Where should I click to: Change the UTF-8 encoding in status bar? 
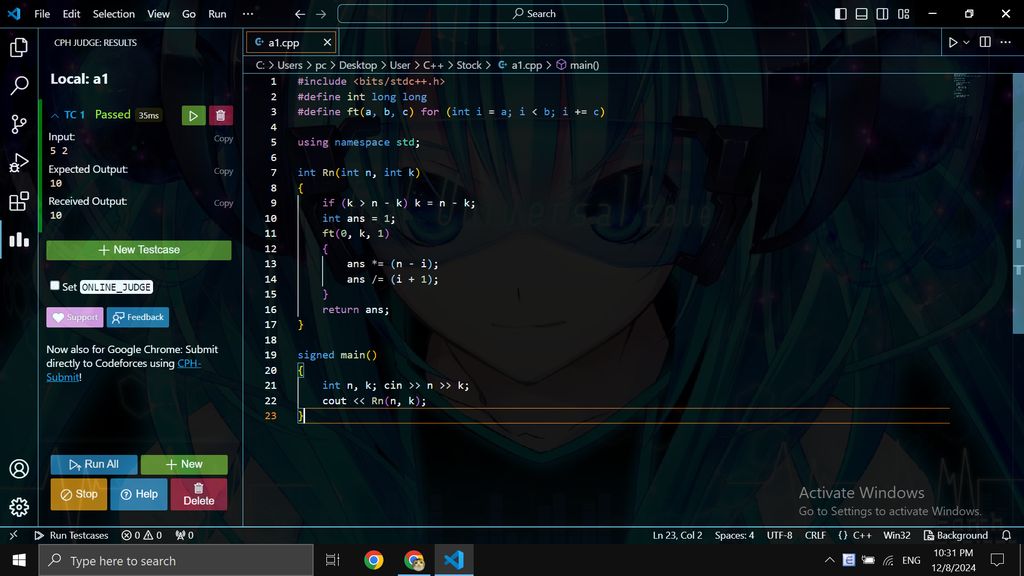(x=779, y=535)
